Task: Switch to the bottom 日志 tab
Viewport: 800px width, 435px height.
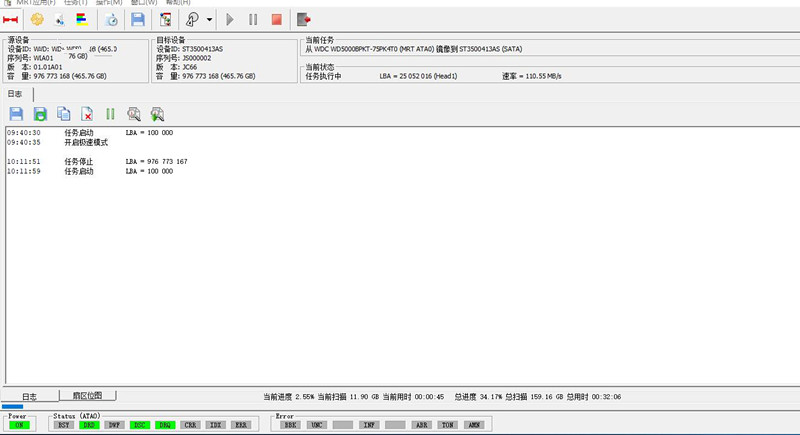Action: pyautogui.click(x=30, y=396)
